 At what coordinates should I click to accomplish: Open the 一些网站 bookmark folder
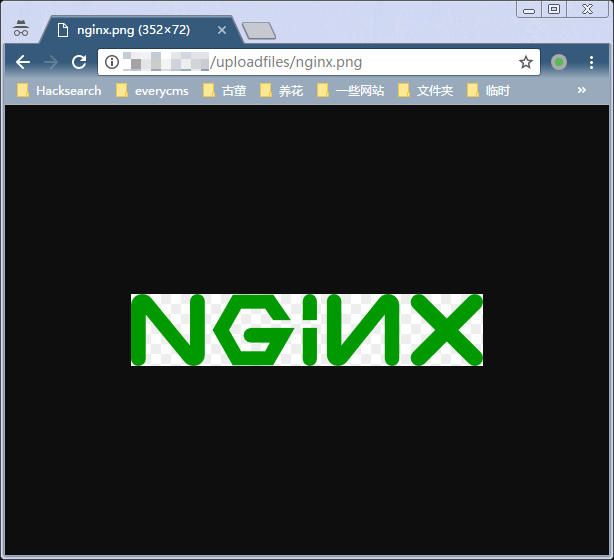350,90
